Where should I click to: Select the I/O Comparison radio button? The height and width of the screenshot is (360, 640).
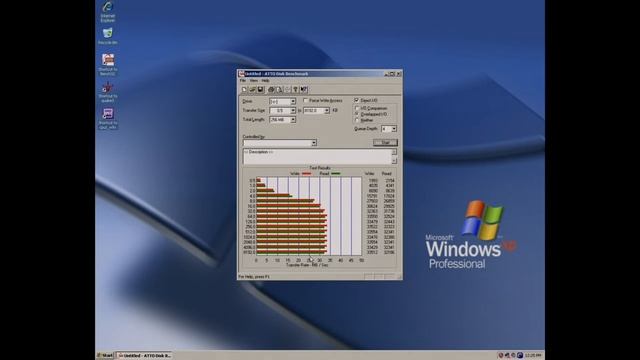point(357,108)
